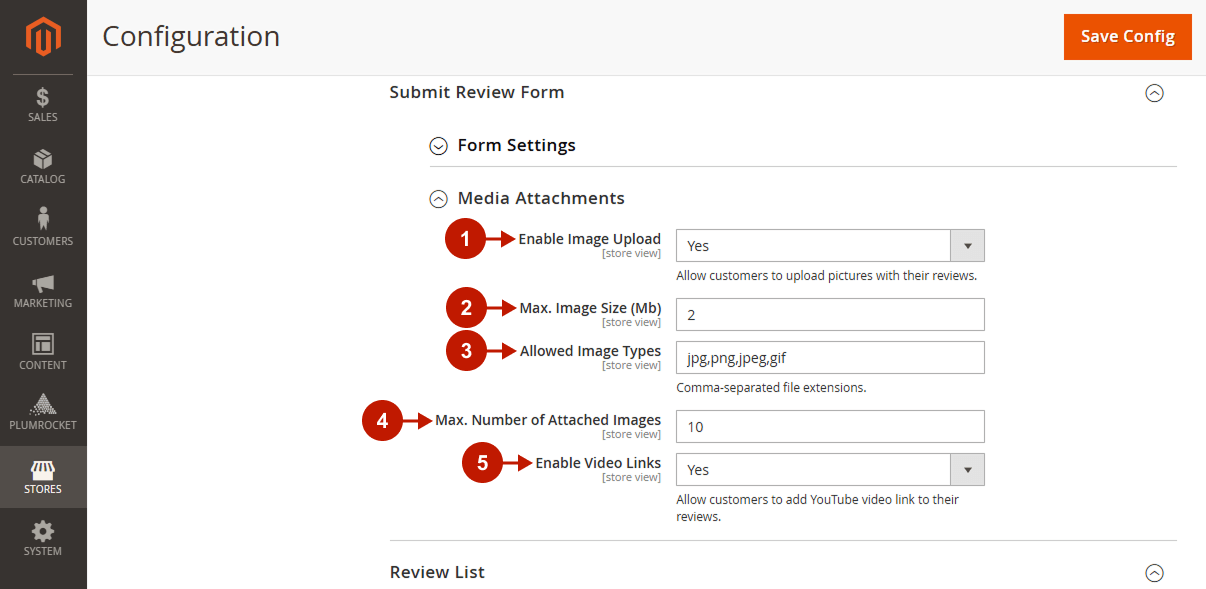Open the Customers sidebar icon
This screenshot has height=589, width=1206.
coord(43,219)
